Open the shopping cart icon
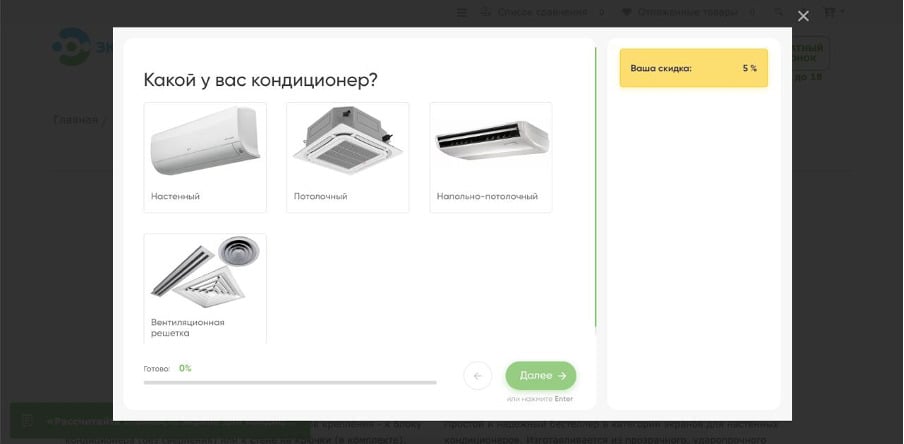The width and height of the screenshot is (904, 444). pos(829,12)
